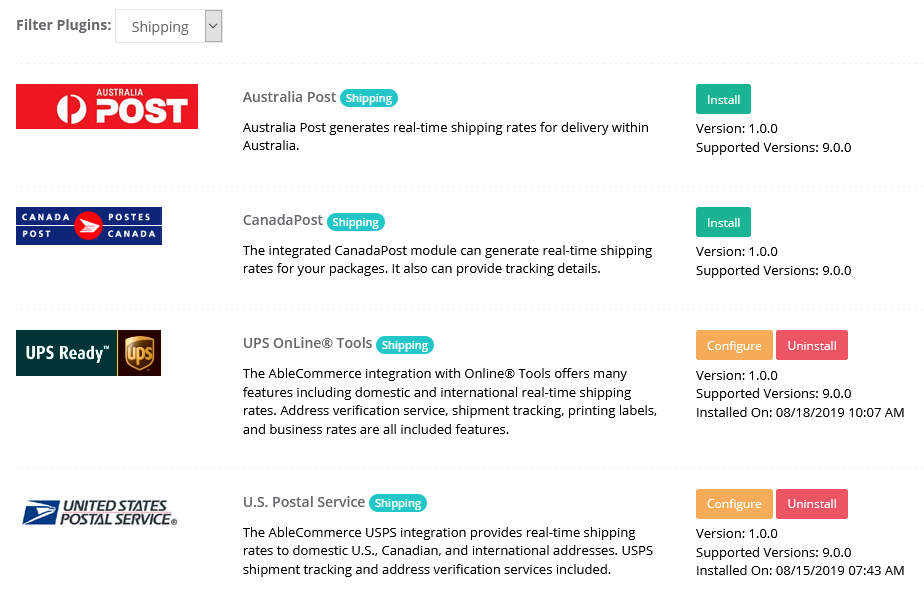The height and width of the screenshot is (593, 924).
Task: Install the Australia Post plugin
Action: [723, 99]
